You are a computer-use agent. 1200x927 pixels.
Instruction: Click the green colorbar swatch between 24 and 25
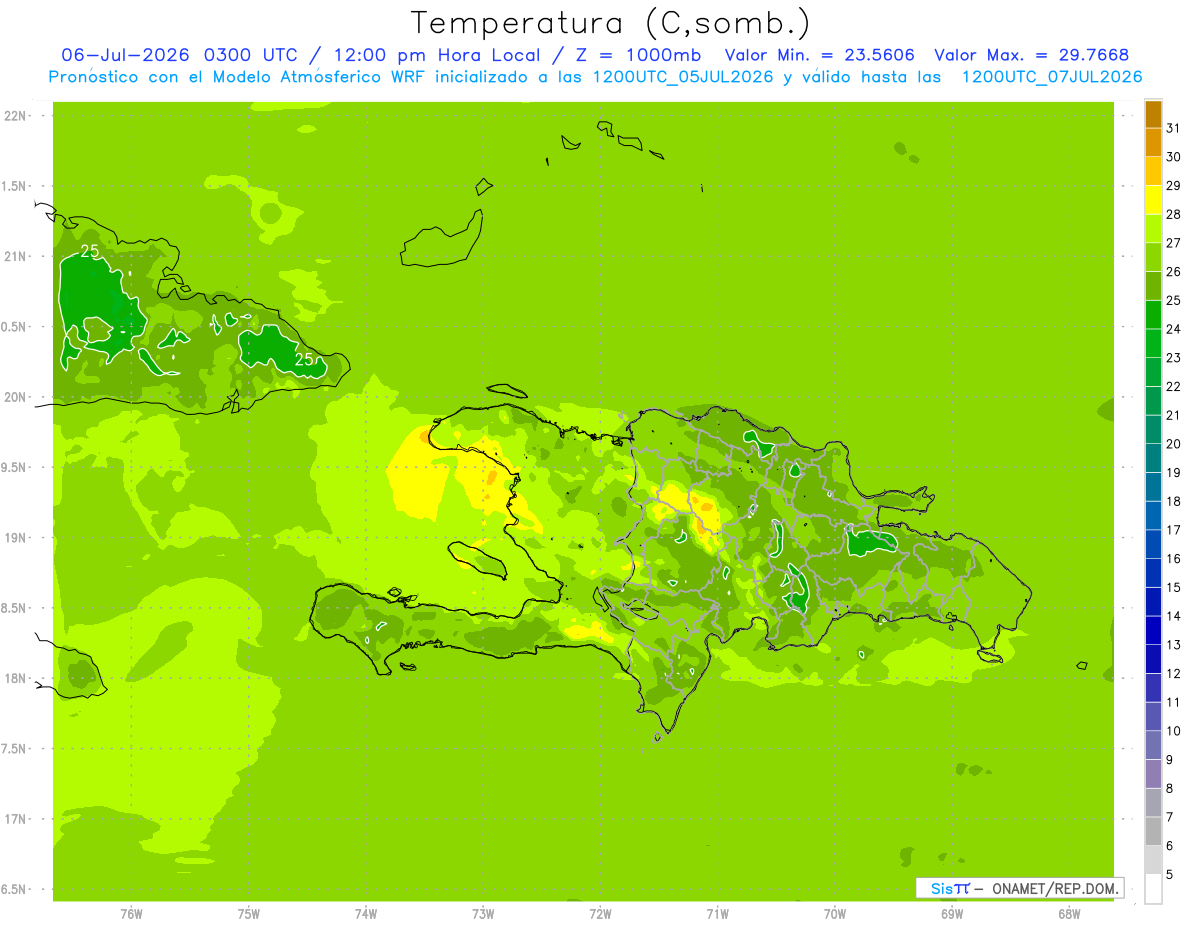pyautogui.click(x=1153, y=315)
